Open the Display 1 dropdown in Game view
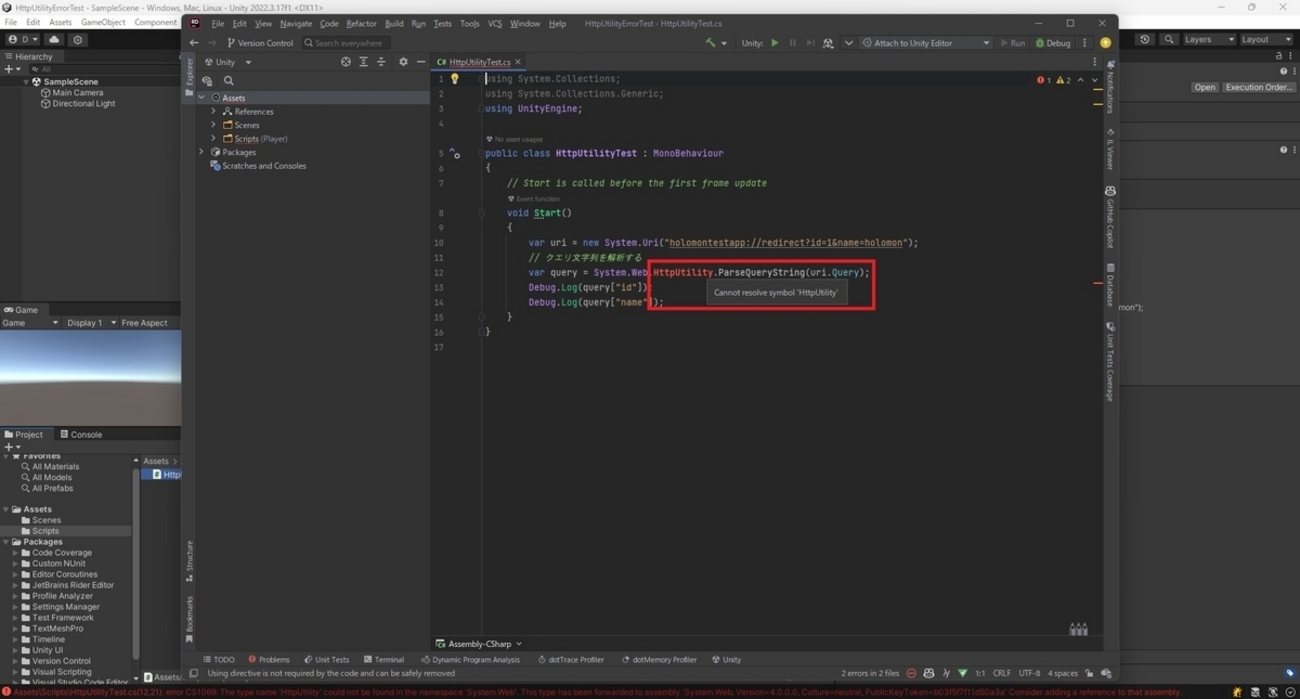This screenshot has height=699, width=1300. (91, 323)
